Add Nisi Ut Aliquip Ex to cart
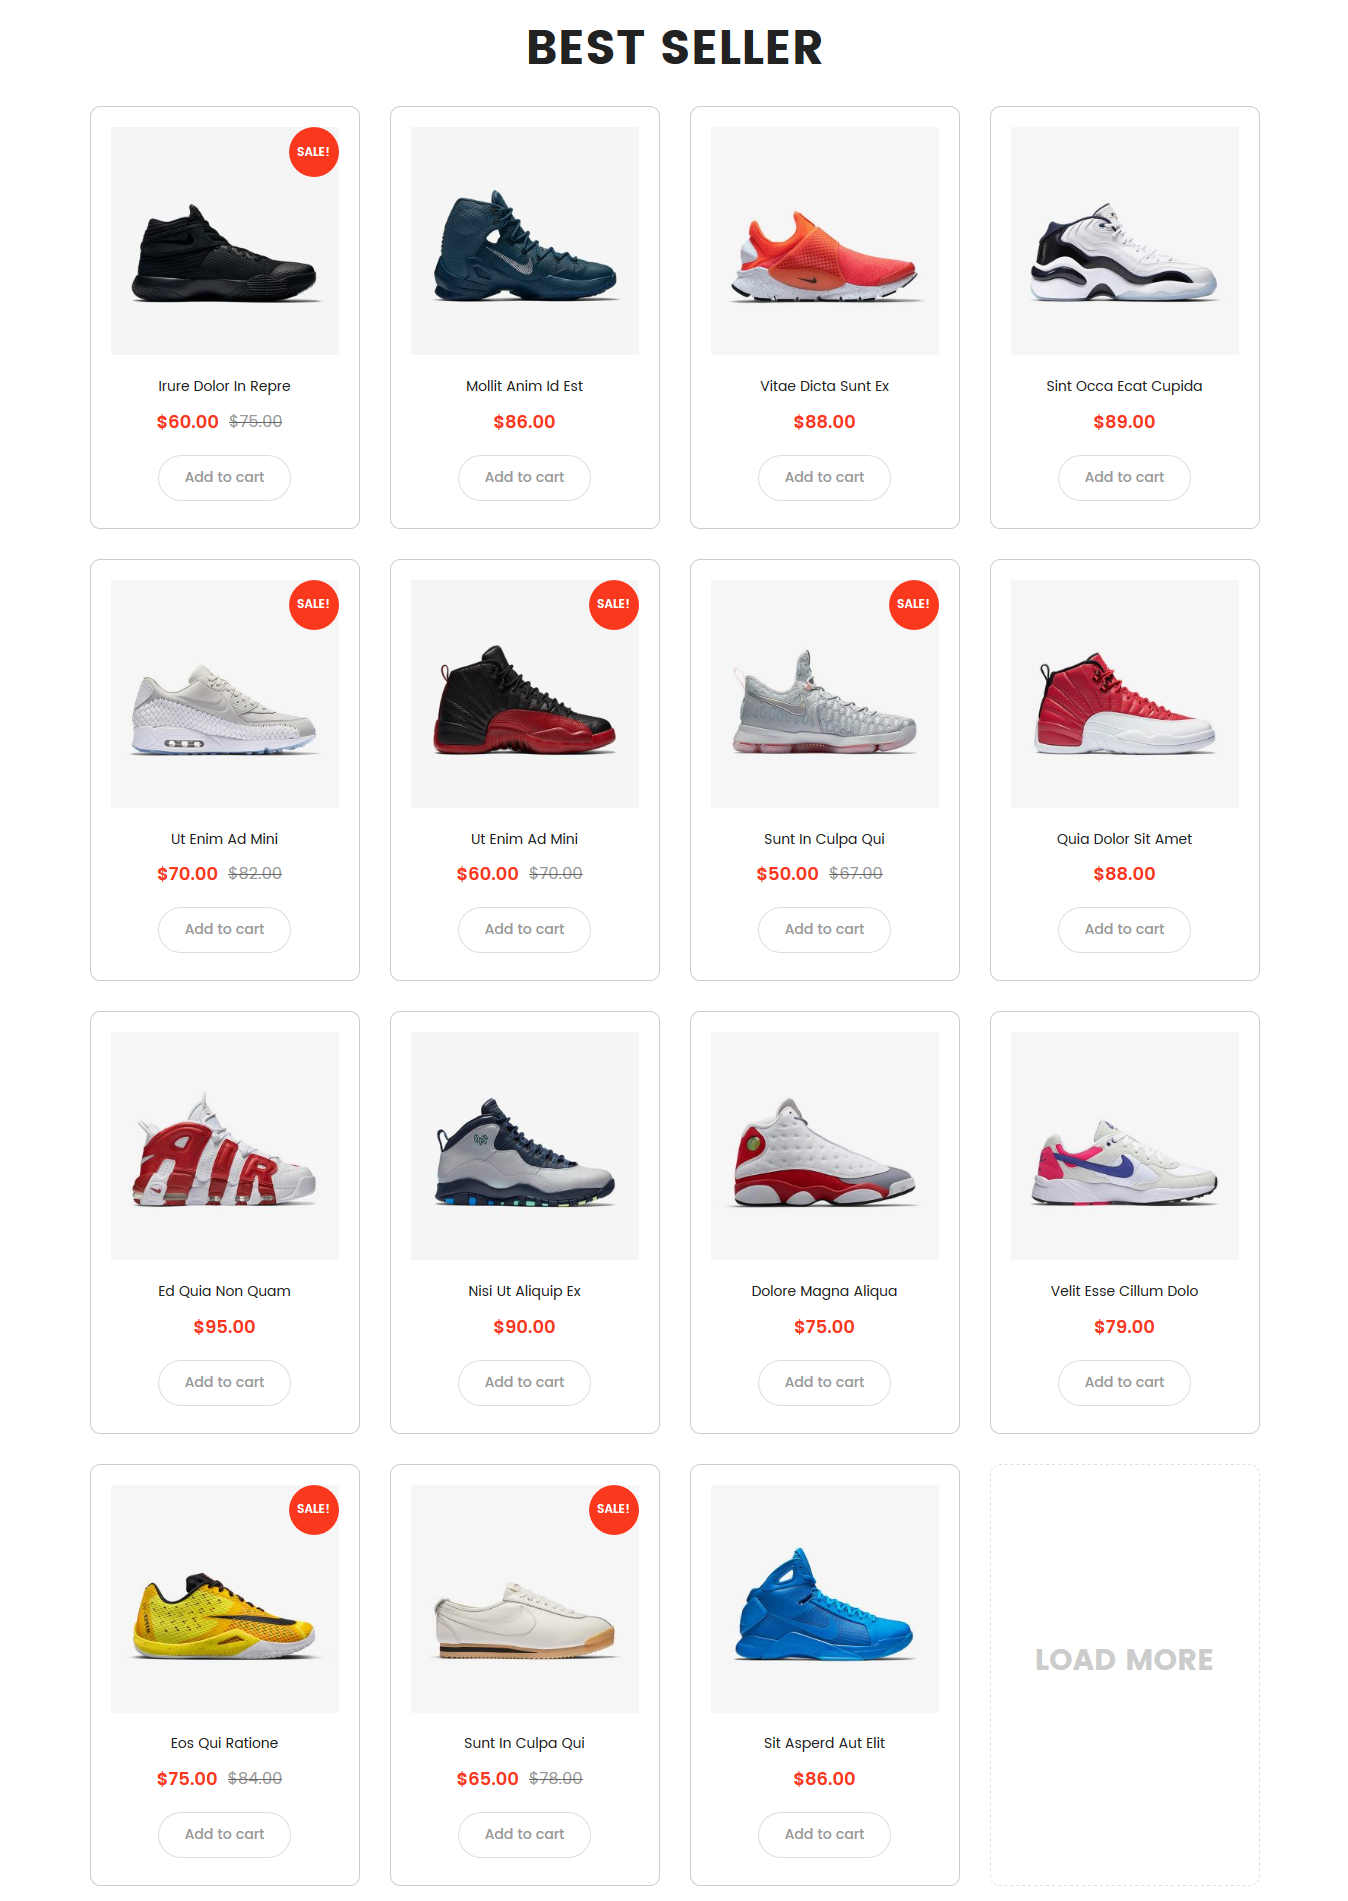This screenshot has height=1901, width=1348. pyautogui.click(x=524, y=1383)
